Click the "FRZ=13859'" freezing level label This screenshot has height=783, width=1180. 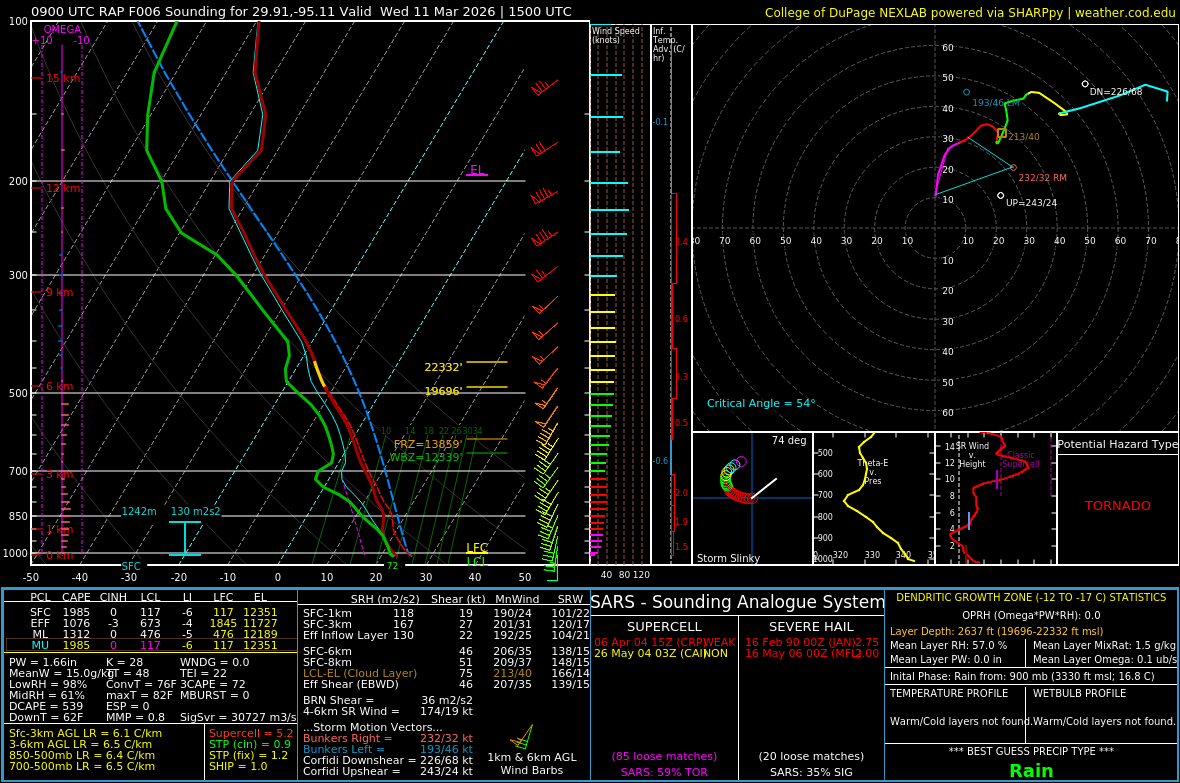tap(427, 445)
